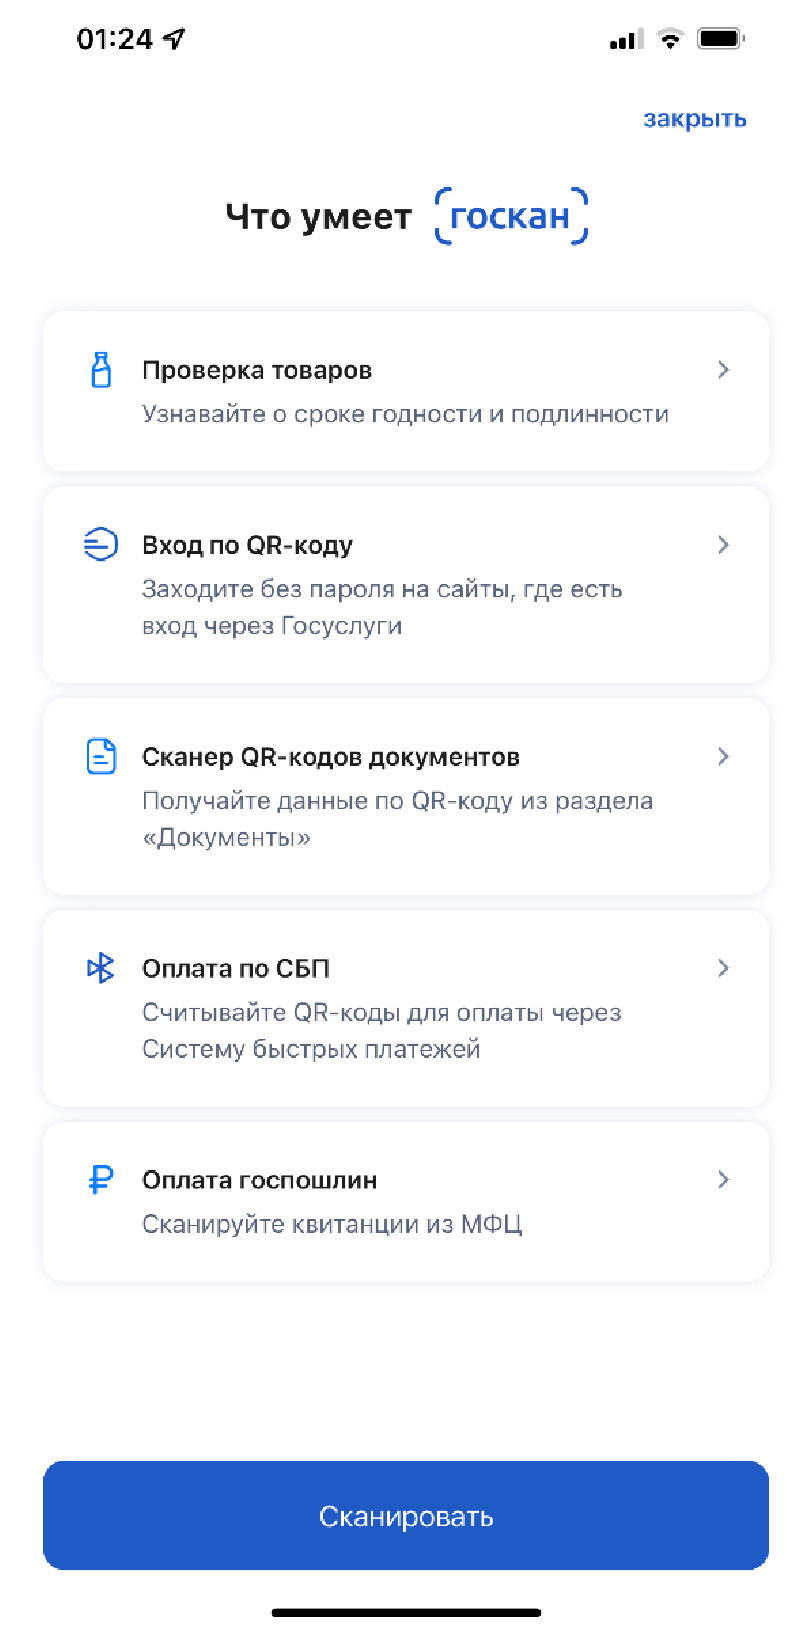Open chevron next to Оплата по СБП
The width and height of the screenshot is (787, 1628).
723,968
